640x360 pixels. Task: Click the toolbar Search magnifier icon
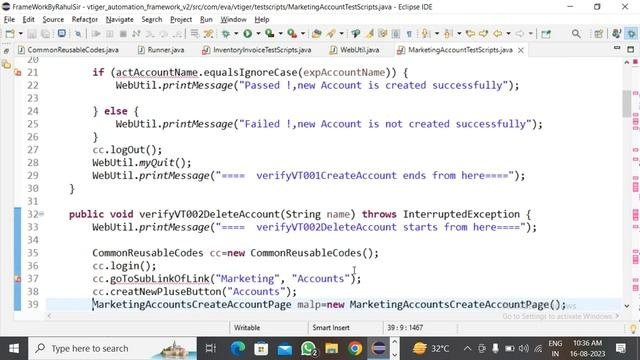(x=576, y=34)
